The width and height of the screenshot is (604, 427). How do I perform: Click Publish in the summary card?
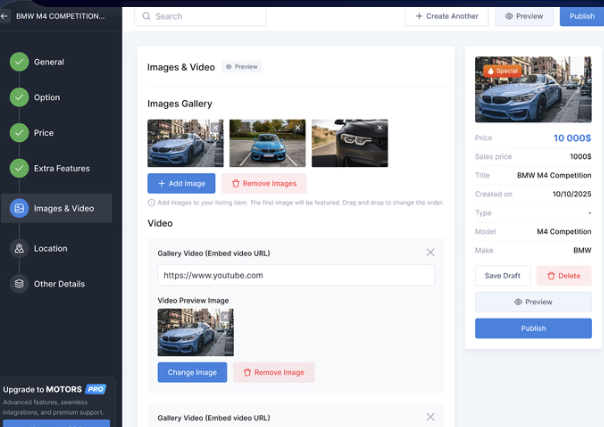click(x=534, y=328)
